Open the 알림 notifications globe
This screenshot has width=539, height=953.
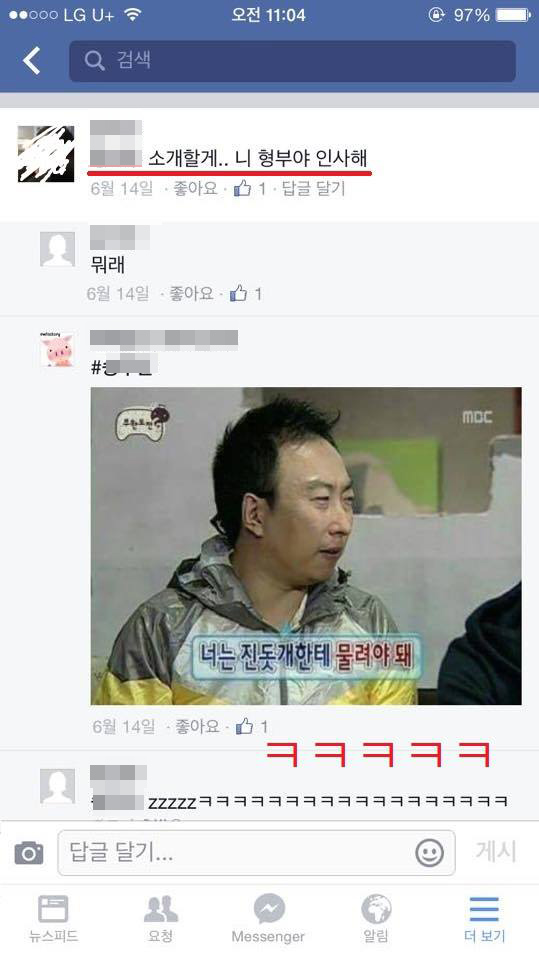click(x=376, y=918)
